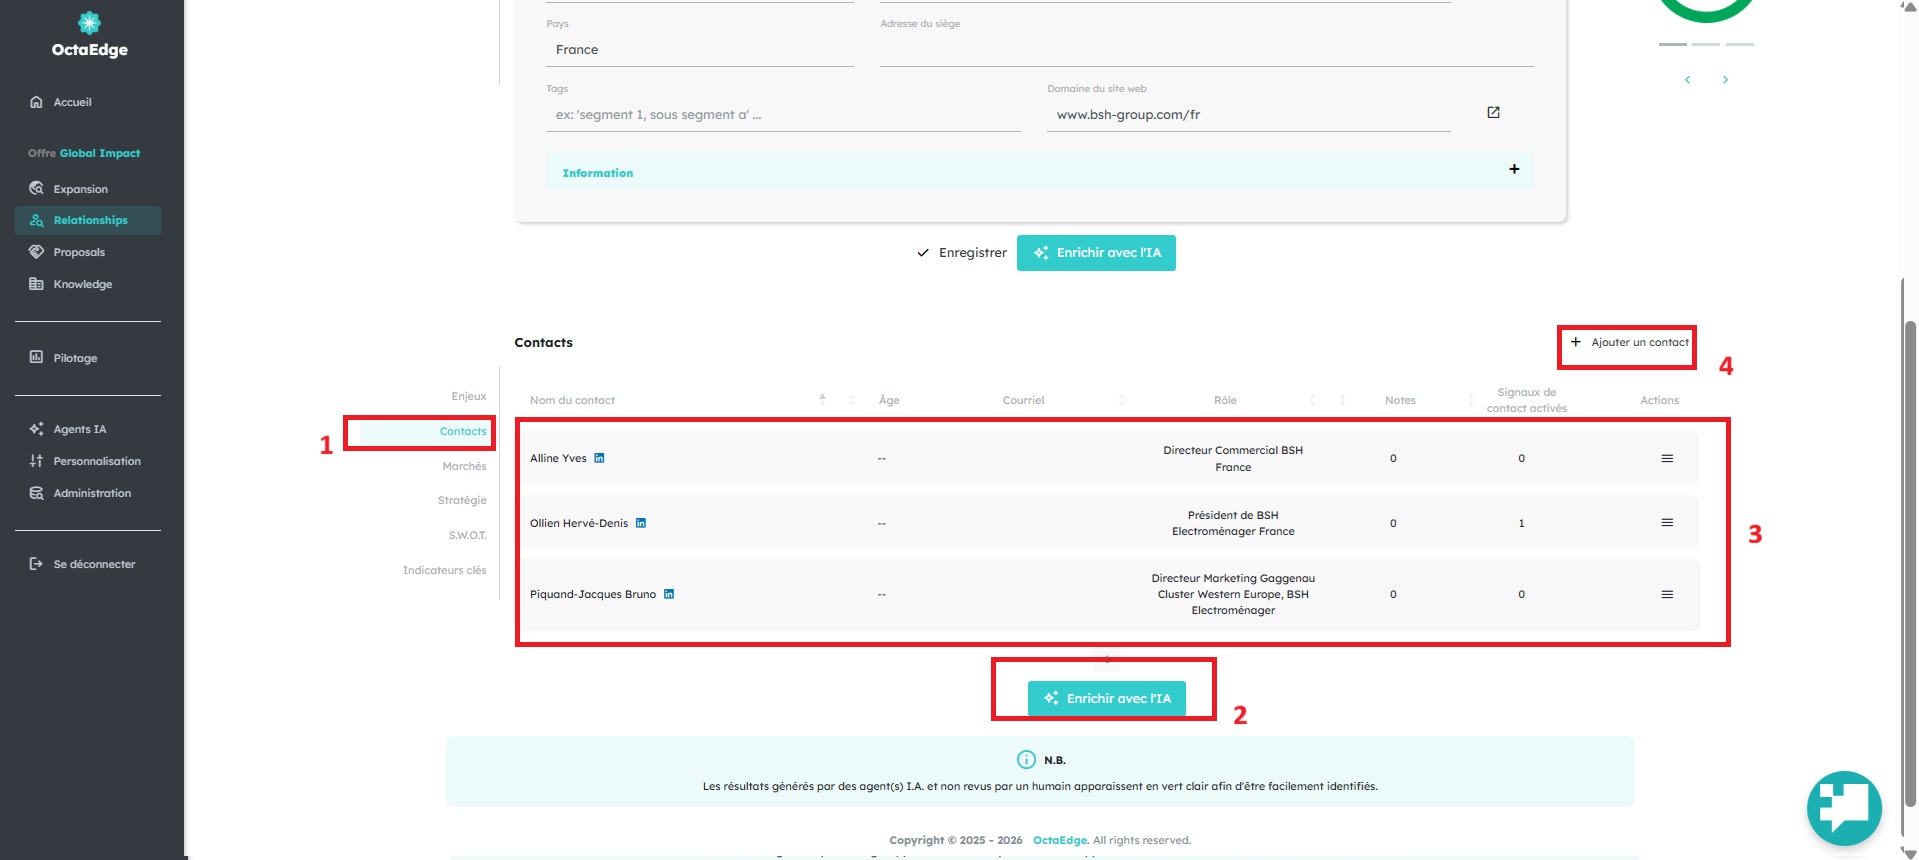Click the Knowledge library icon
1919x860 pixels.
pos(37,284)
